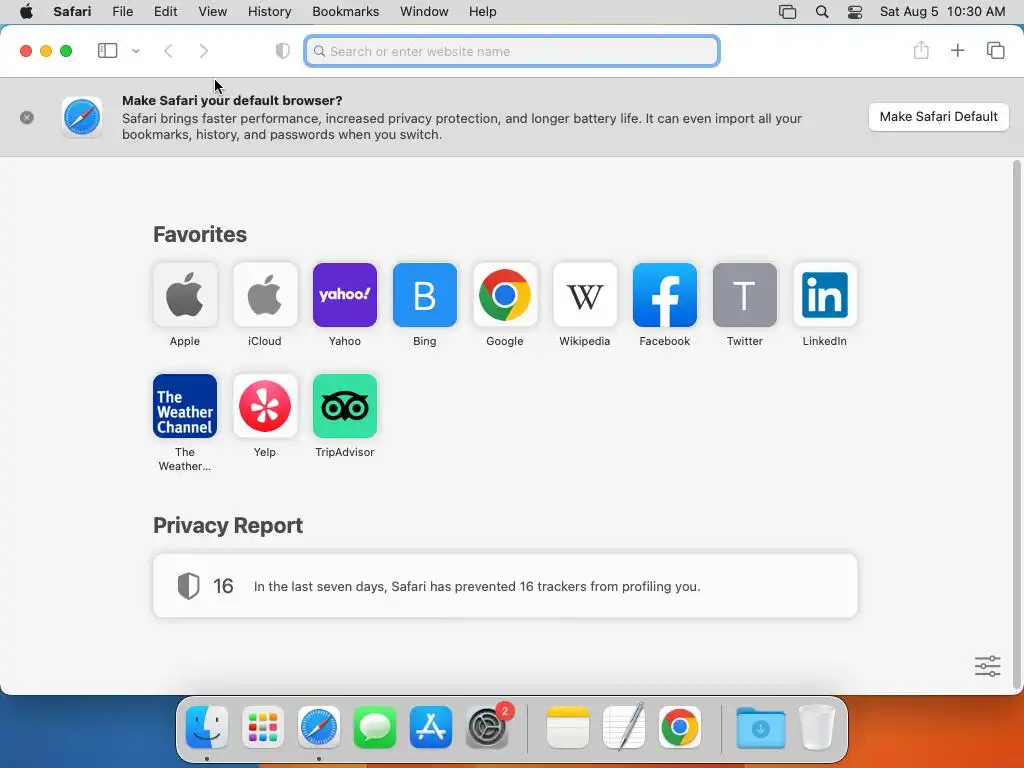Open the iCloud favorite
1024x768 pixels.
tap(264, 295)
